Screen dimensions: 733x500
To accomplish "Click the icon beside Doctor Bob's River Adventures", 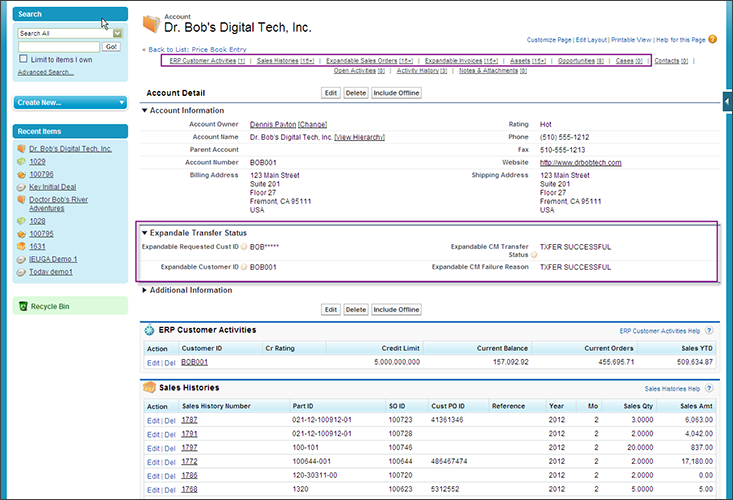I will 21,200.
